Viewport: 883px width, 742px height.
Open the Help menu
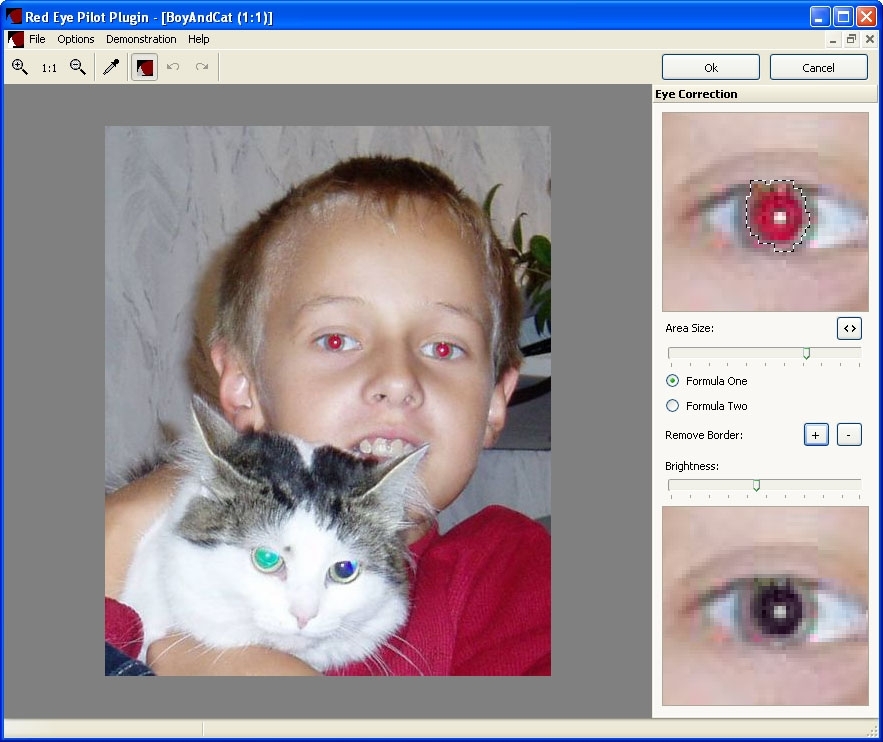(198, 39)
